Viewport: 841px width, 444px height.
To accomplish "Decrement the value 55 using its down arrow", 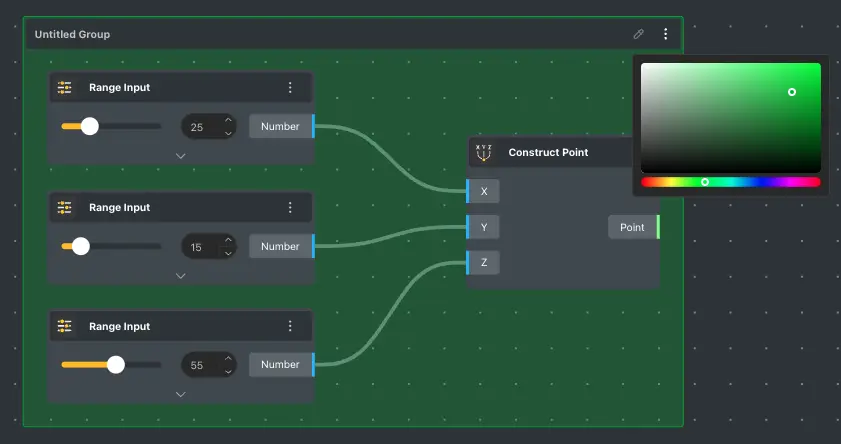I will point(228,371).
